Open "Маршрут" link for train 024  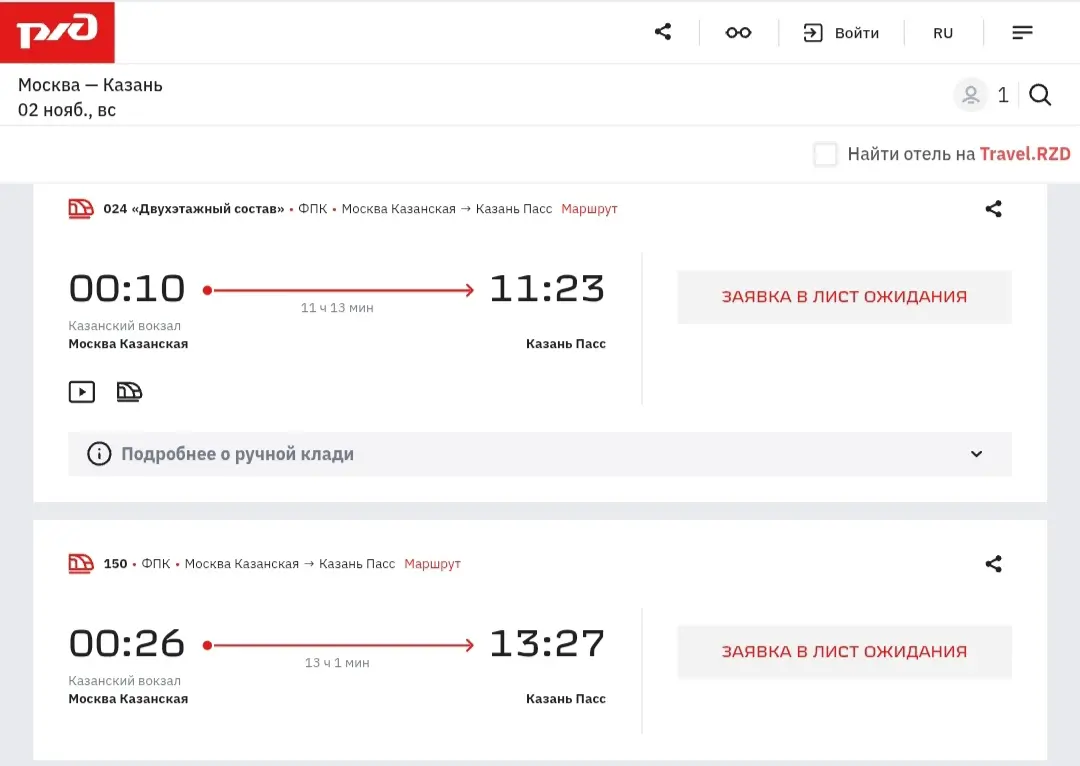pyautogui.click(x=589, y=209)
